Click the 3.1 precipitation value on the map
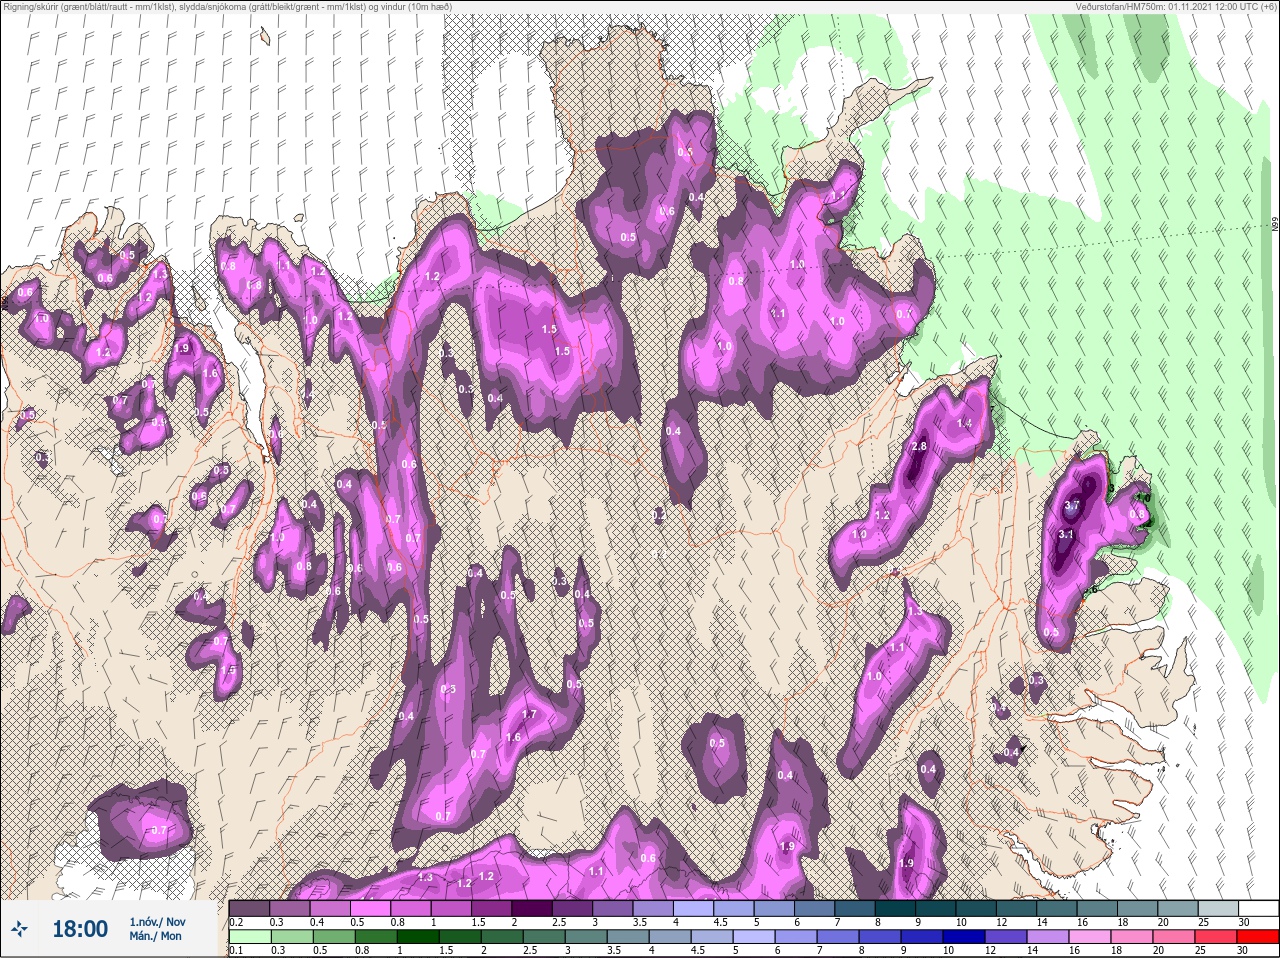Screen dimensions: 1280x958 [1065, 534]
